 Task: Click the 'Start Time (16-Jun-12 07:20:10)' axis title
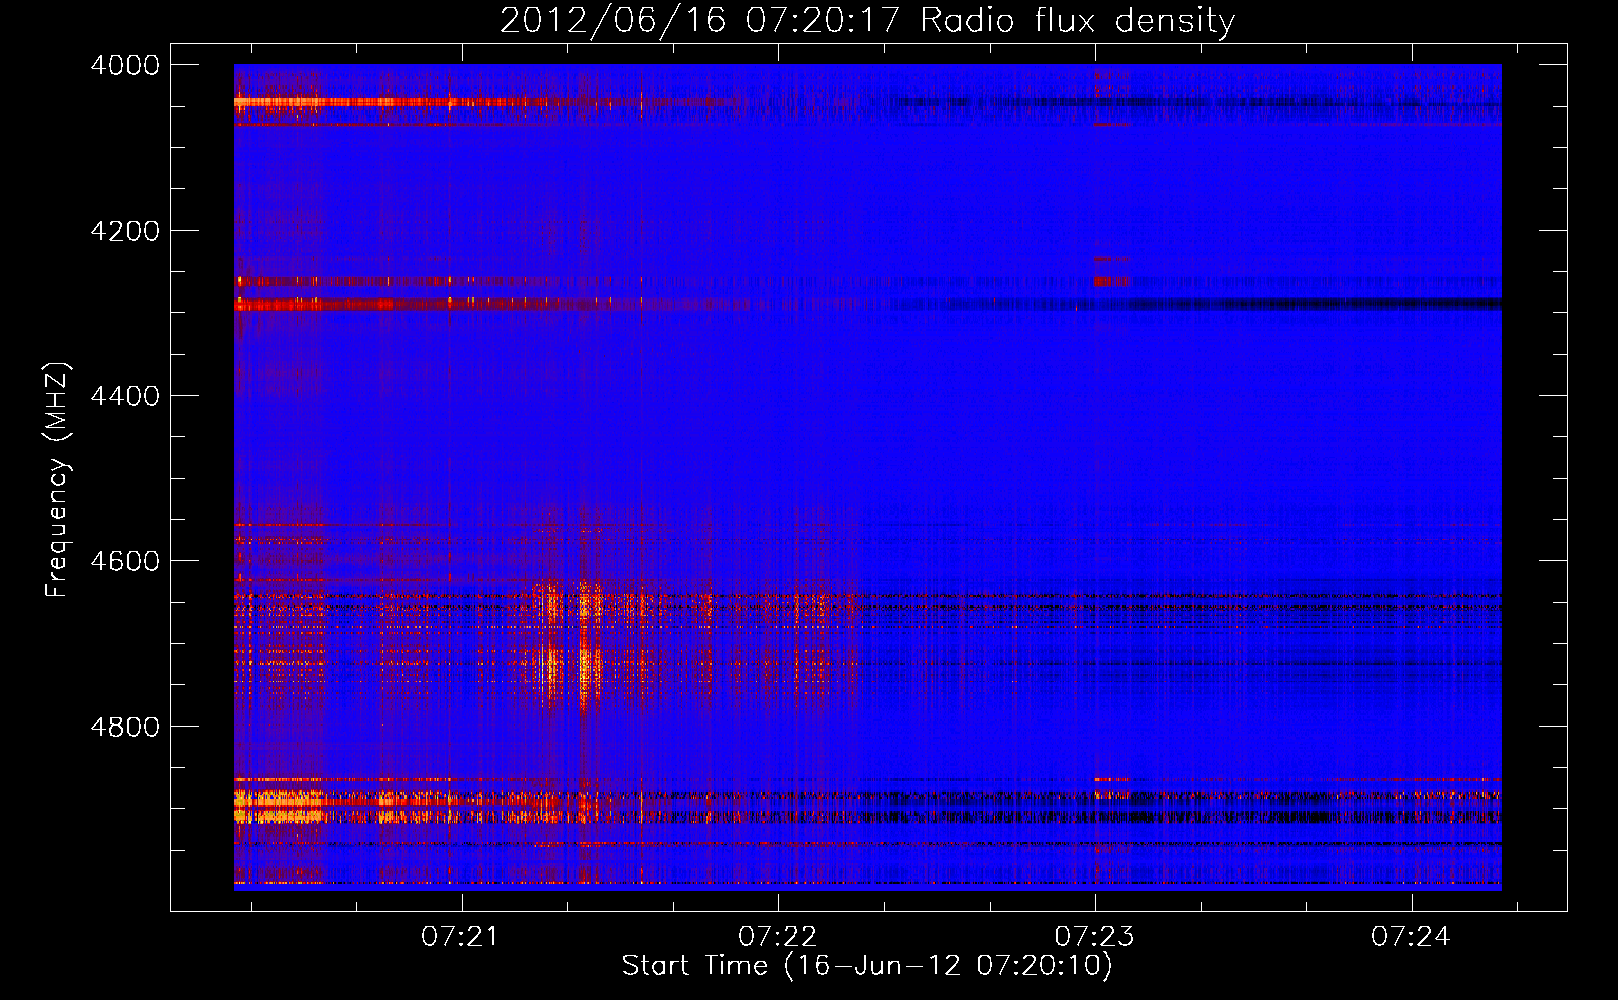coord(867,966)
